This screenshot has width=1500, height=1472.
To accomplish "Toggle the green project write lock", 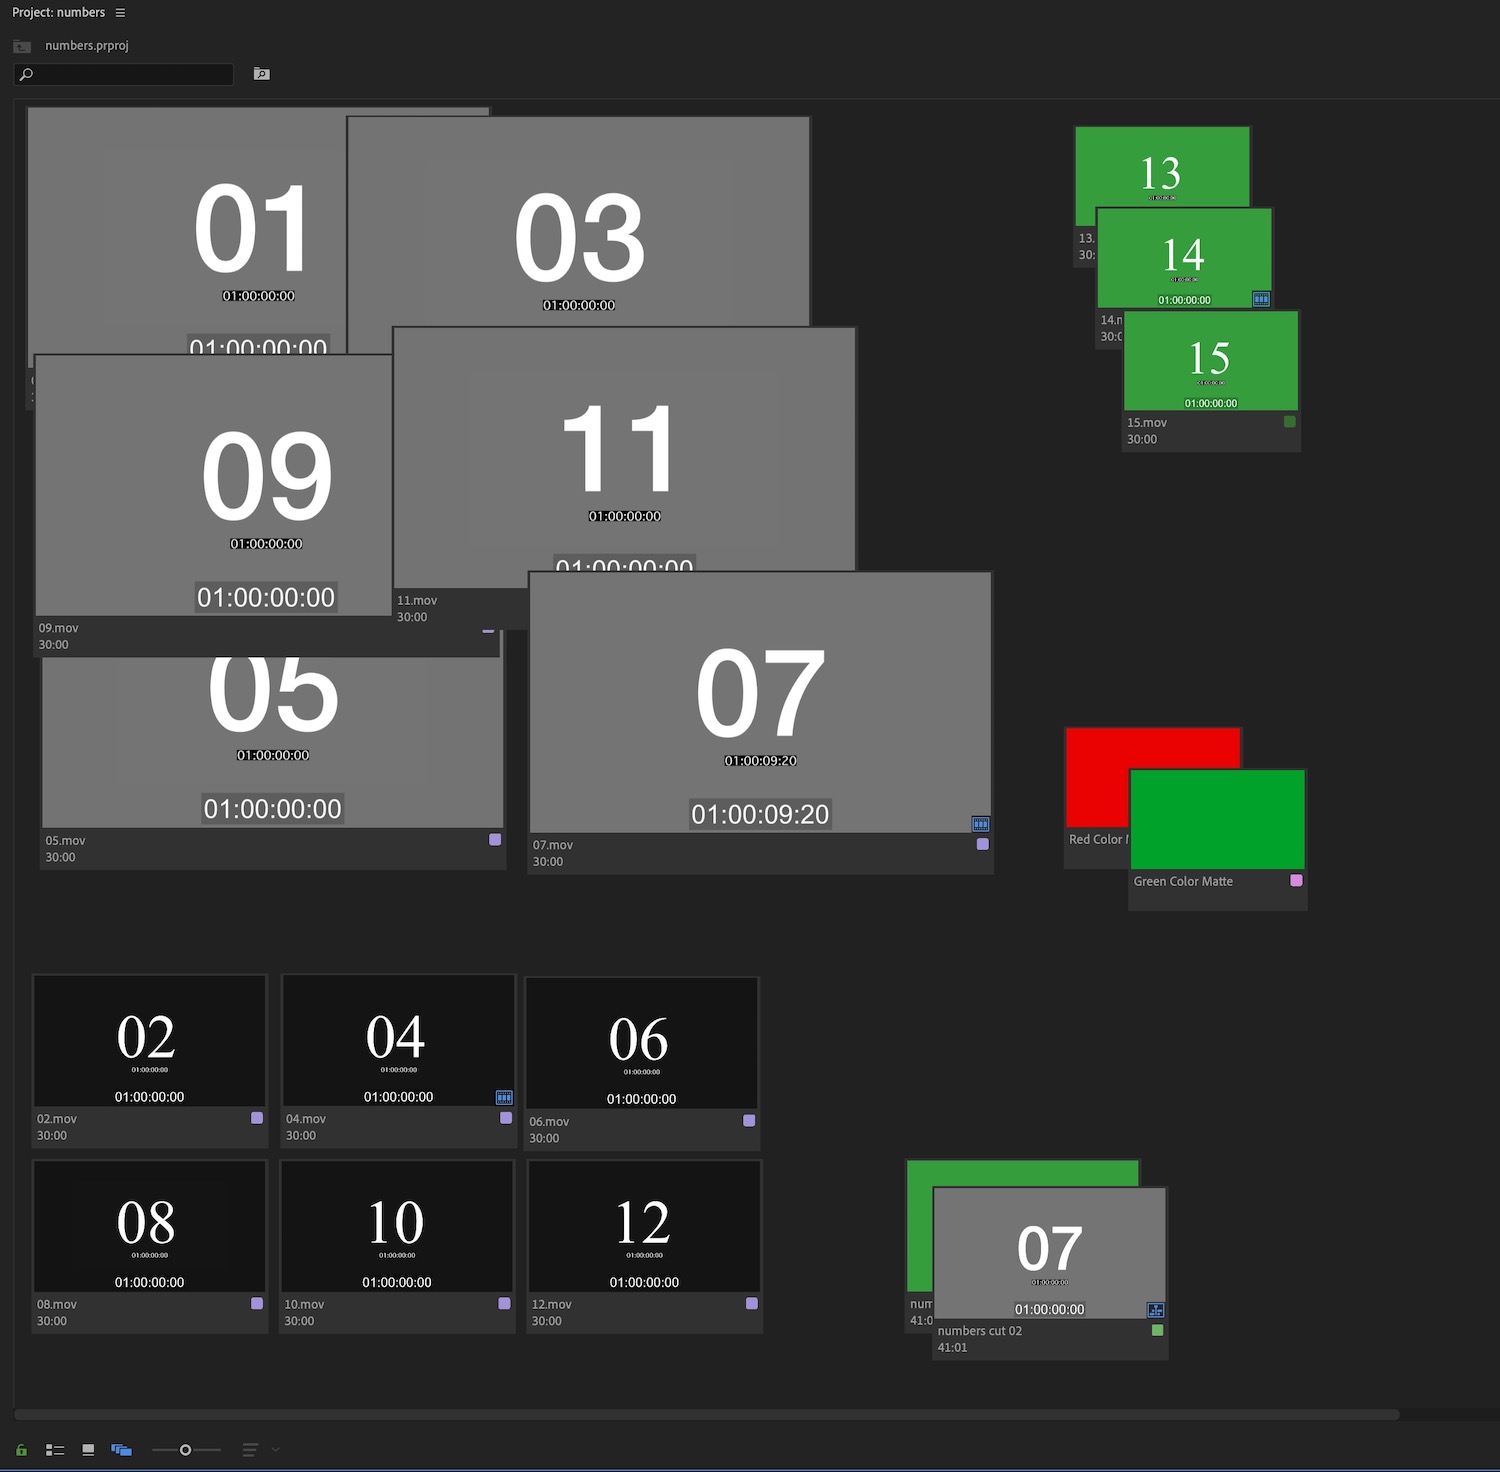I will pyautogui.click(x=21, y=1450).
